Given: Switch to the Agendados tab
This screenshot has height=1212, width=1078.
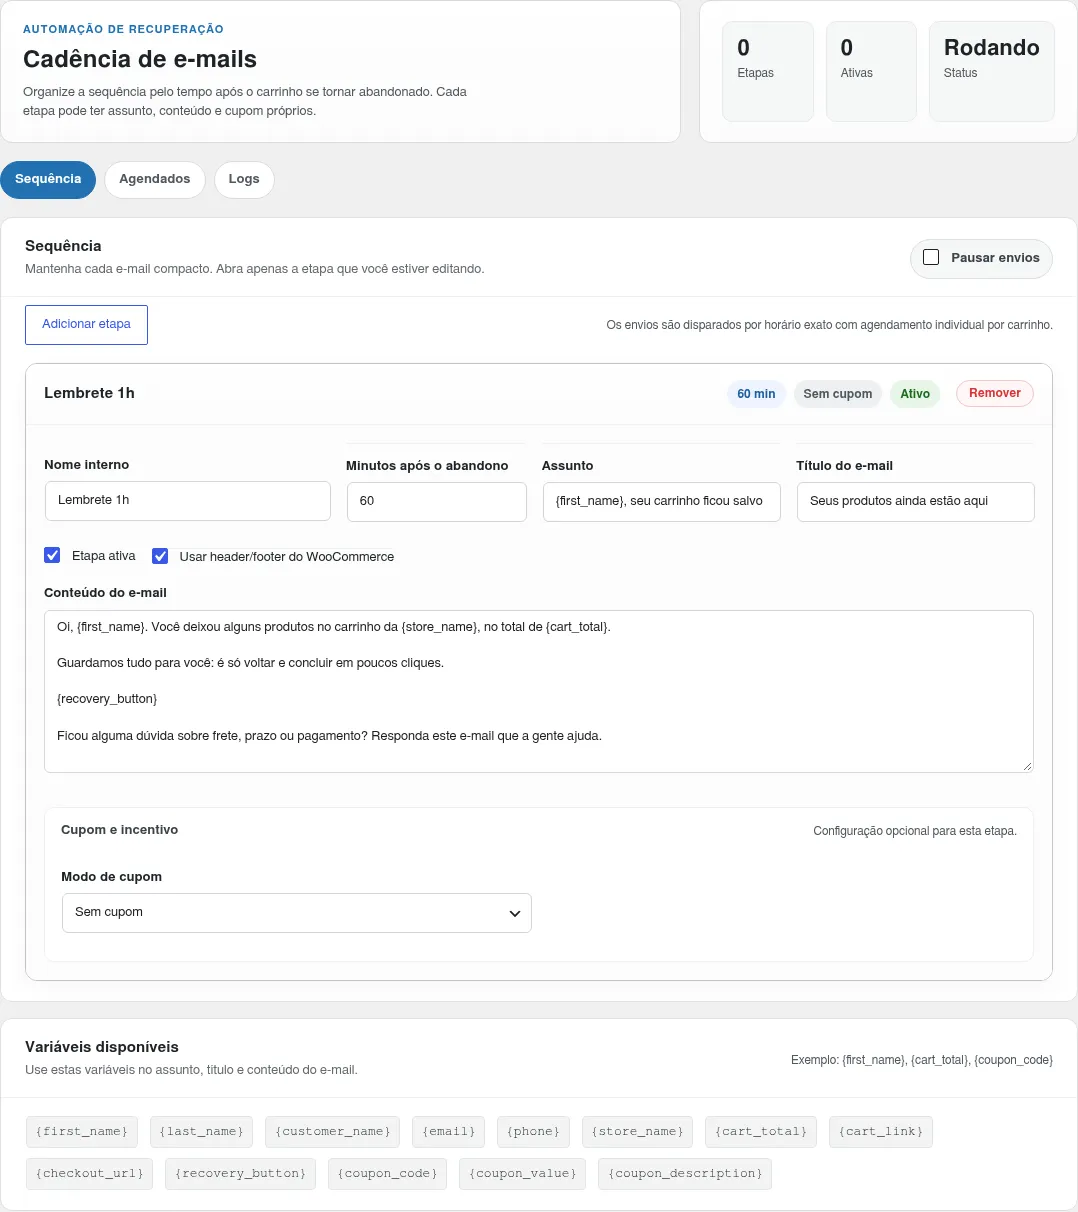Looking at the screenshot, I should pyautogui.click(x=154, y=179).
